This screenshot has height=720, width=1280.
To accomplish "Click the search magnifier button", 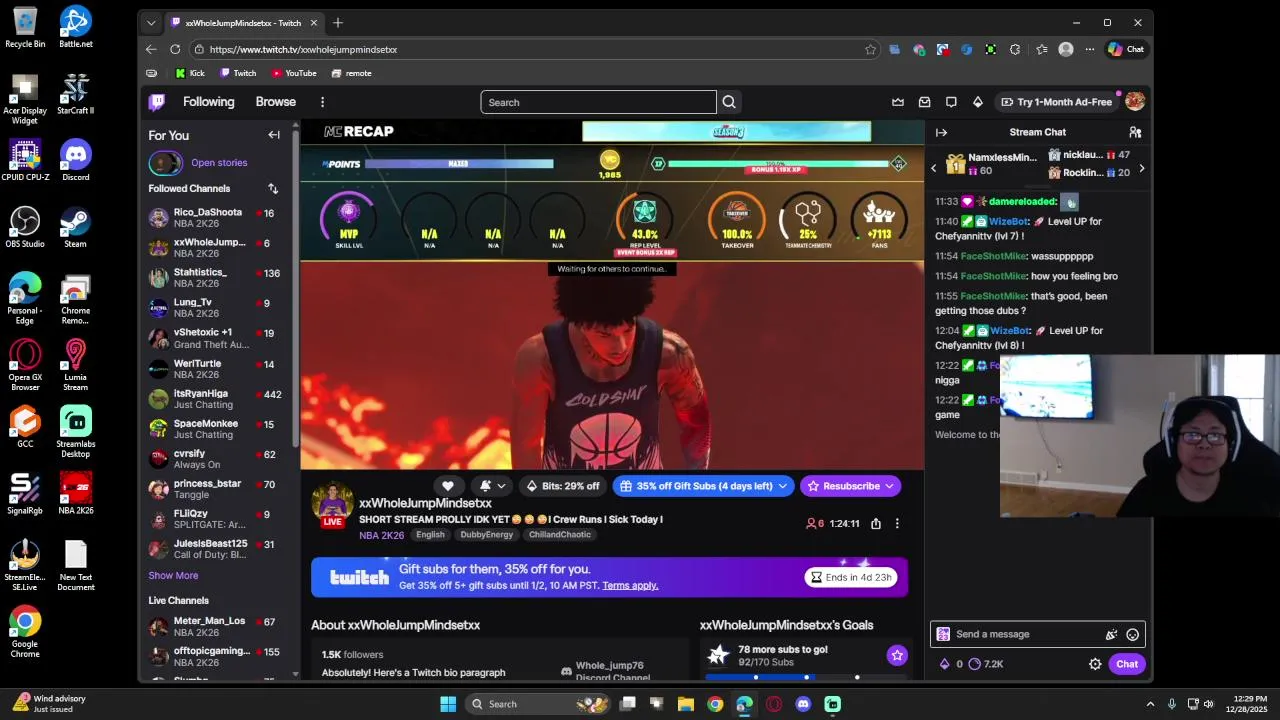I will (x=729, y=102).
